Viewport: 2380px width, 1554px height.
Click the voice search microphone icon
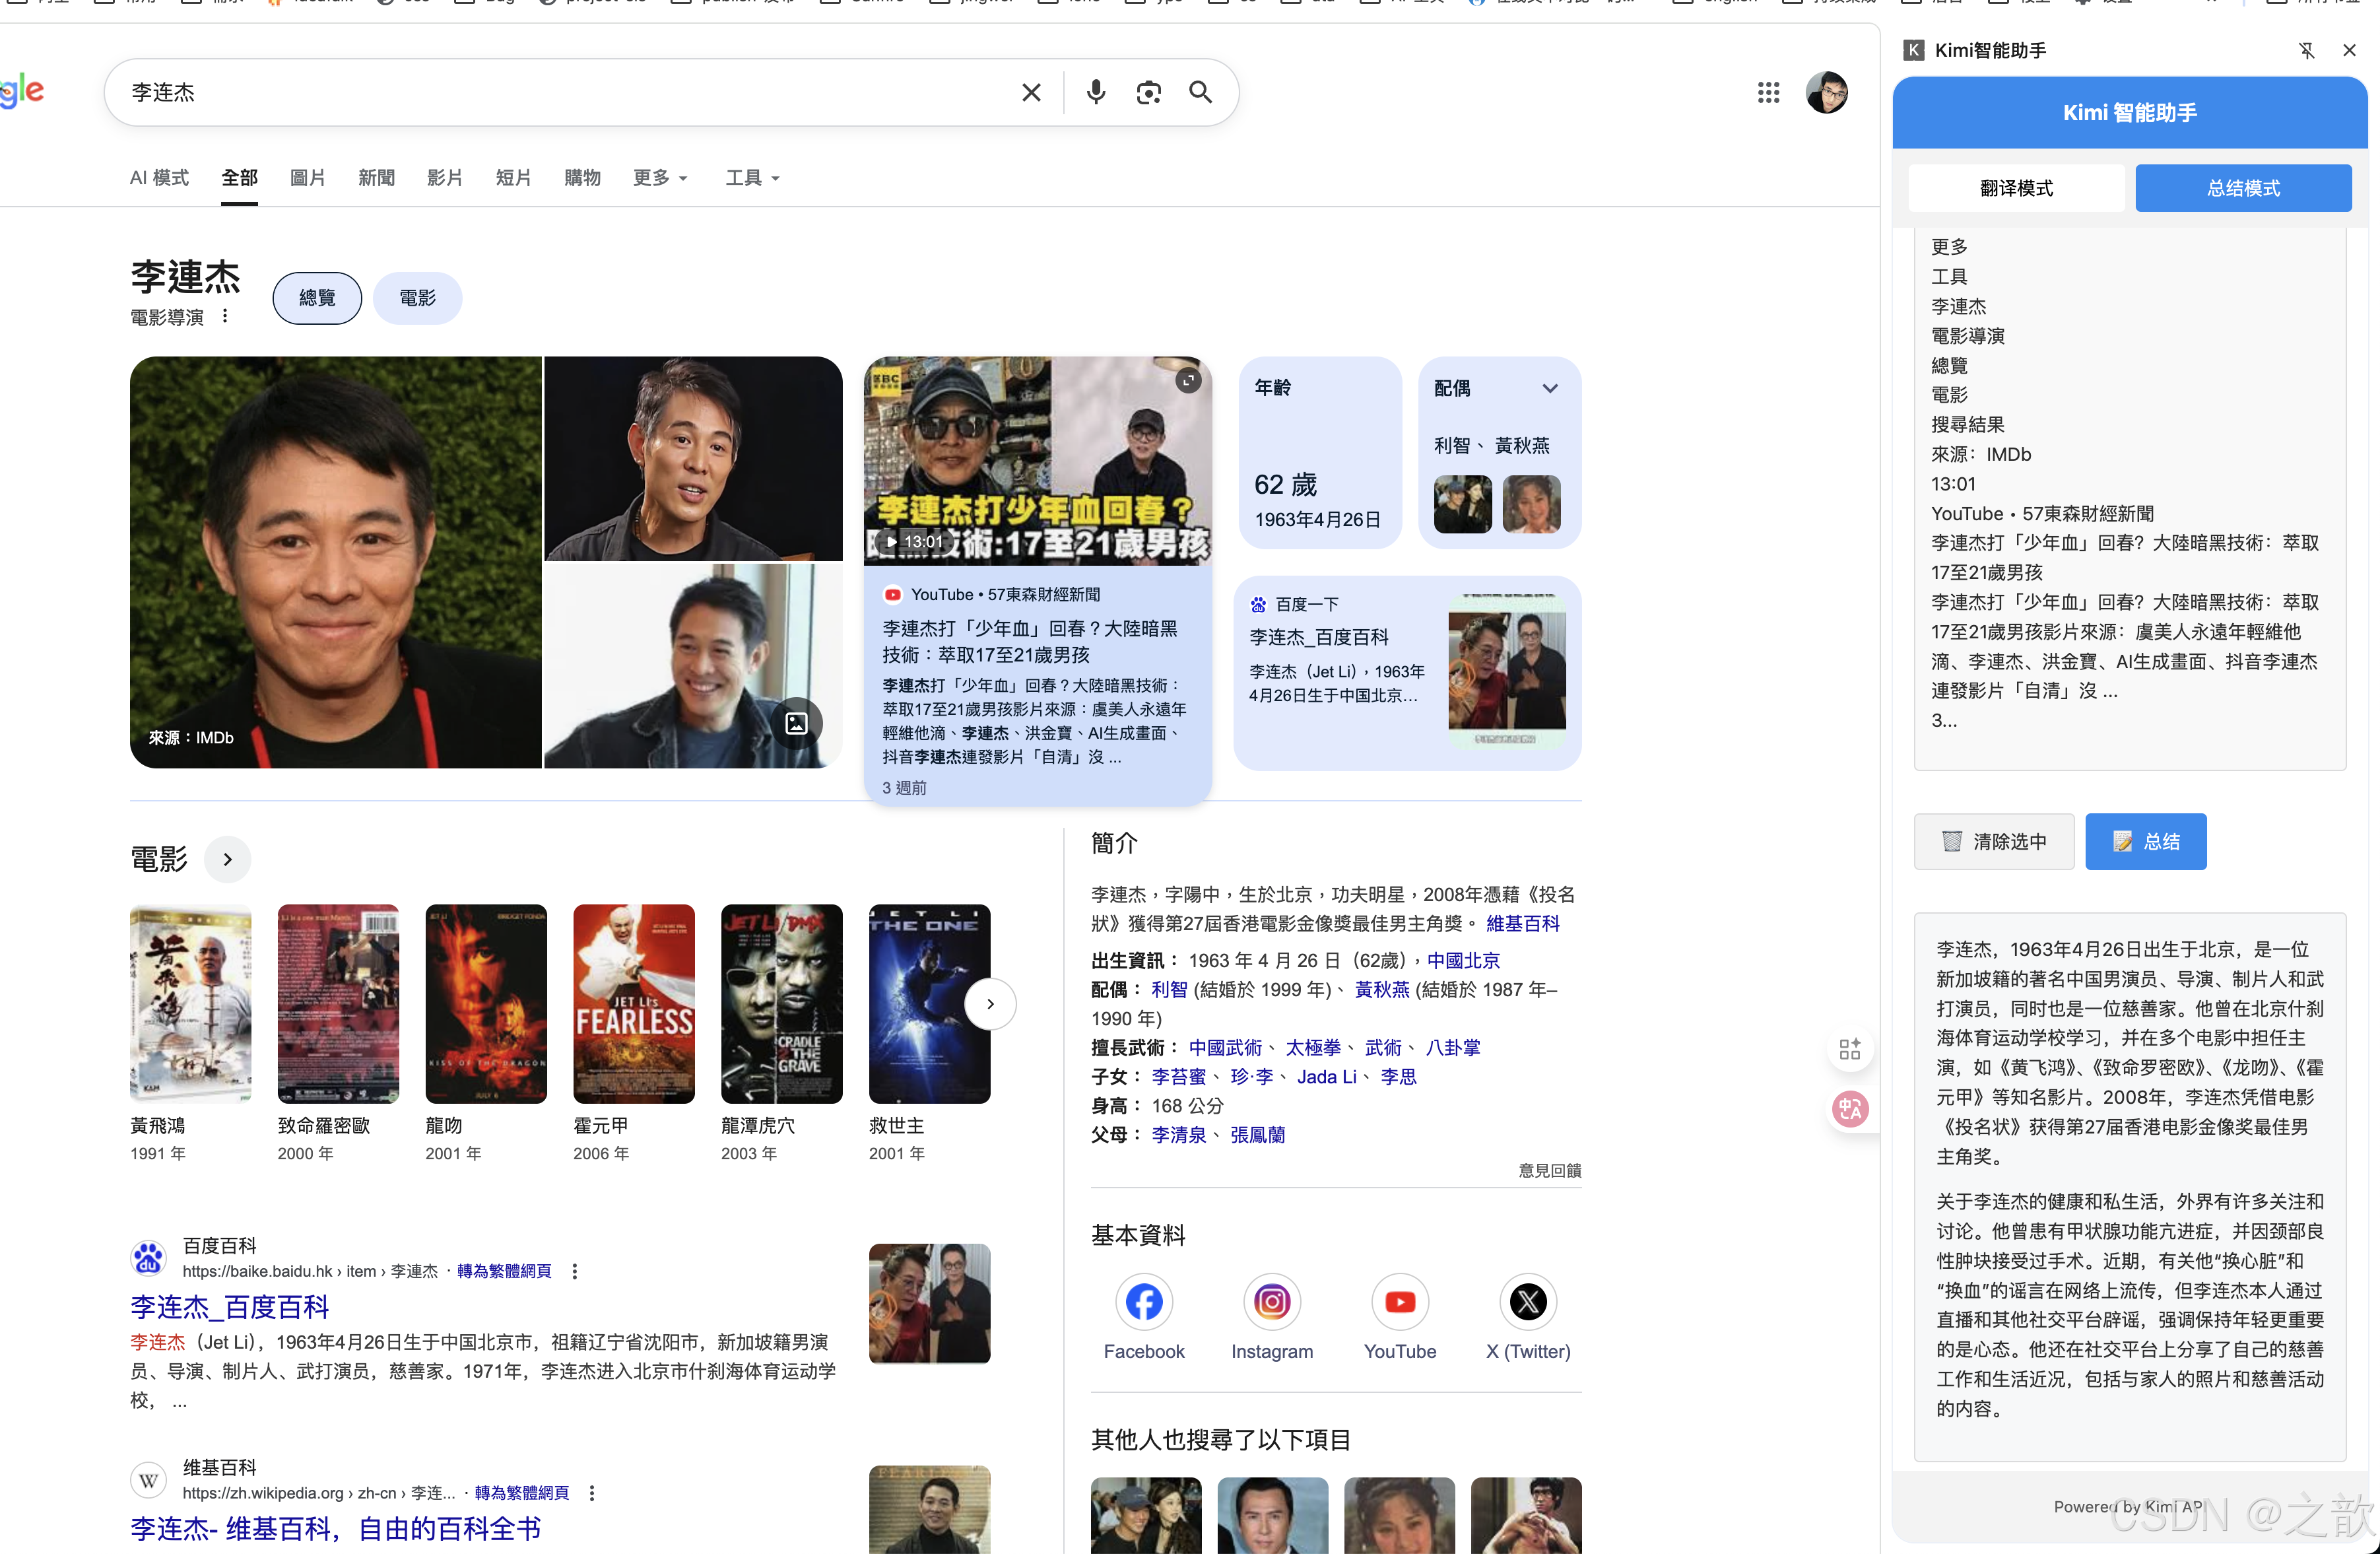point(1096,93)
